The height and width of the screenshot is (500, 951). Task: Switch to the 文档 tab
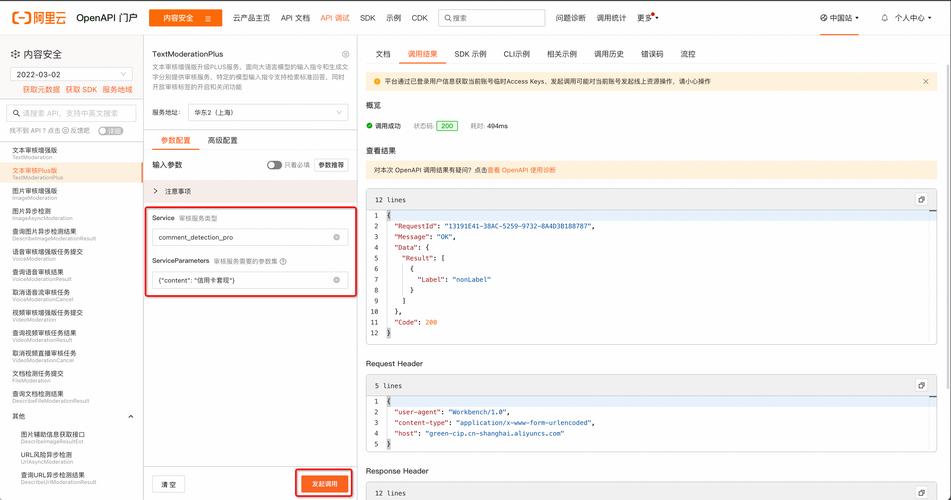point(383,54)
